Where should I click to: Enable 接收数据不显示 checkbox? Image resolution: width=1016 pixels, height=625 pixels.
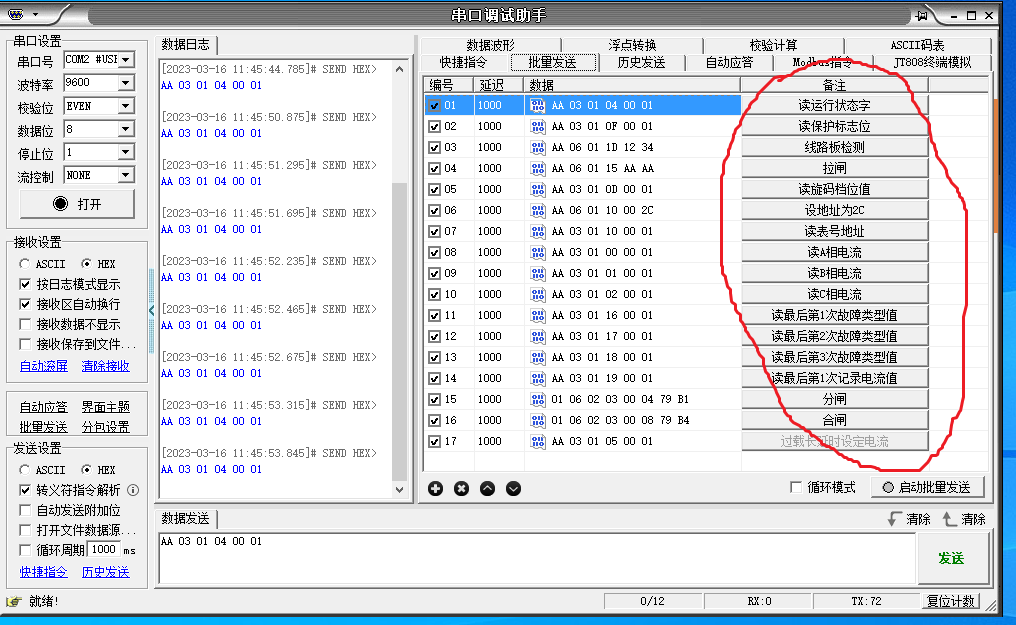click(x=25, y=324)
